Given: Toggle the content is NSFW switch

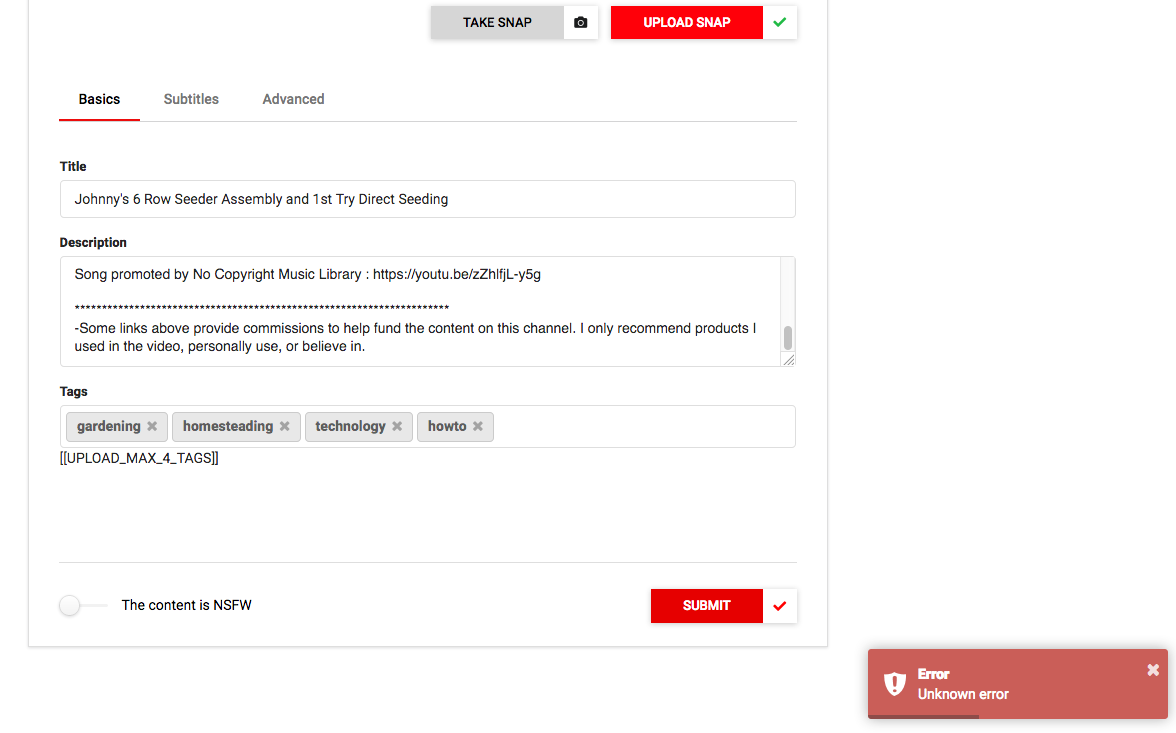Looking at the screenshot, I should (83, 605).
